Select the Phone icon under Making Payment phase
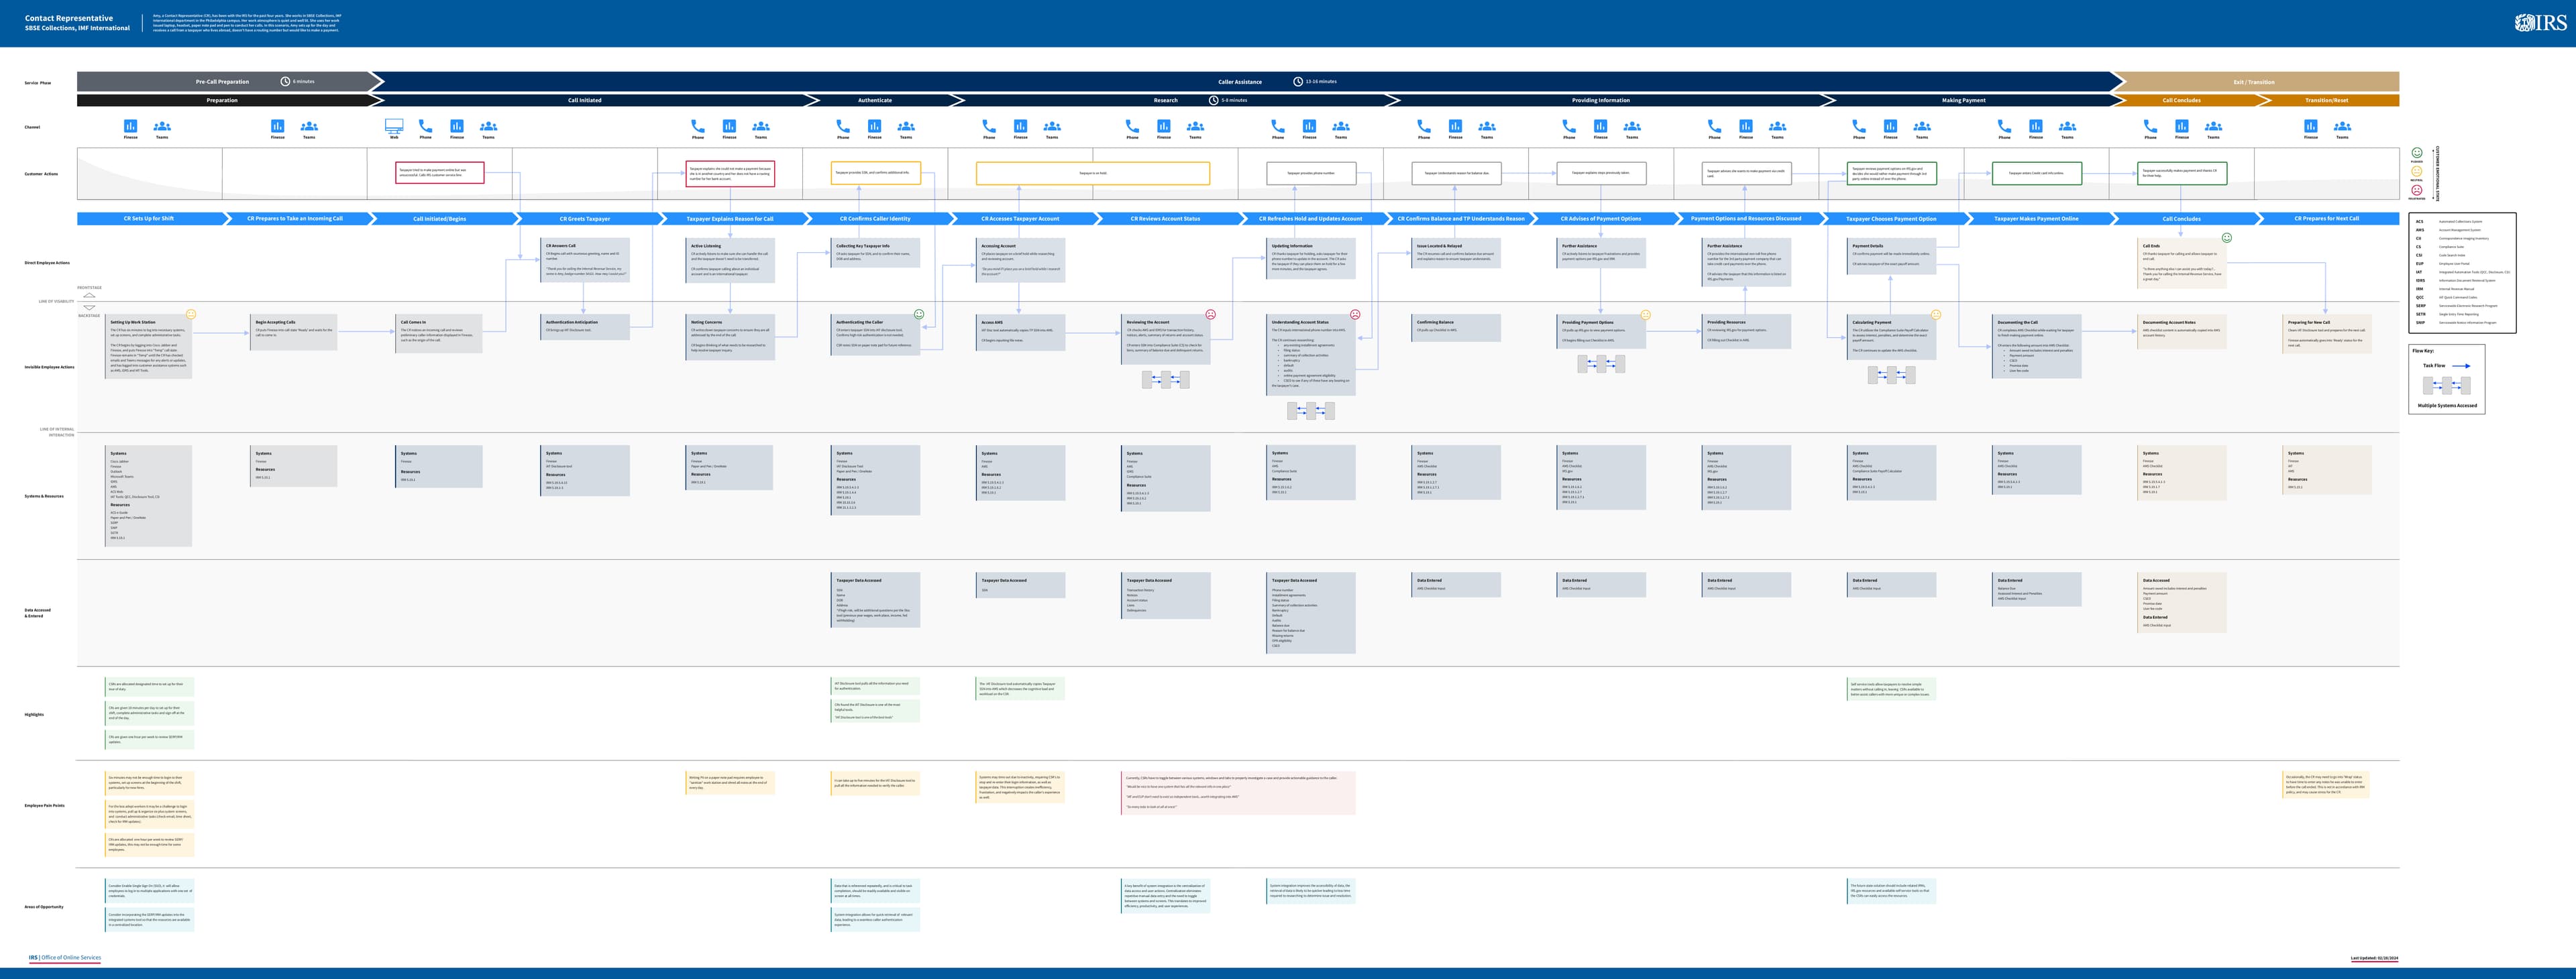 click(1858, 127)
